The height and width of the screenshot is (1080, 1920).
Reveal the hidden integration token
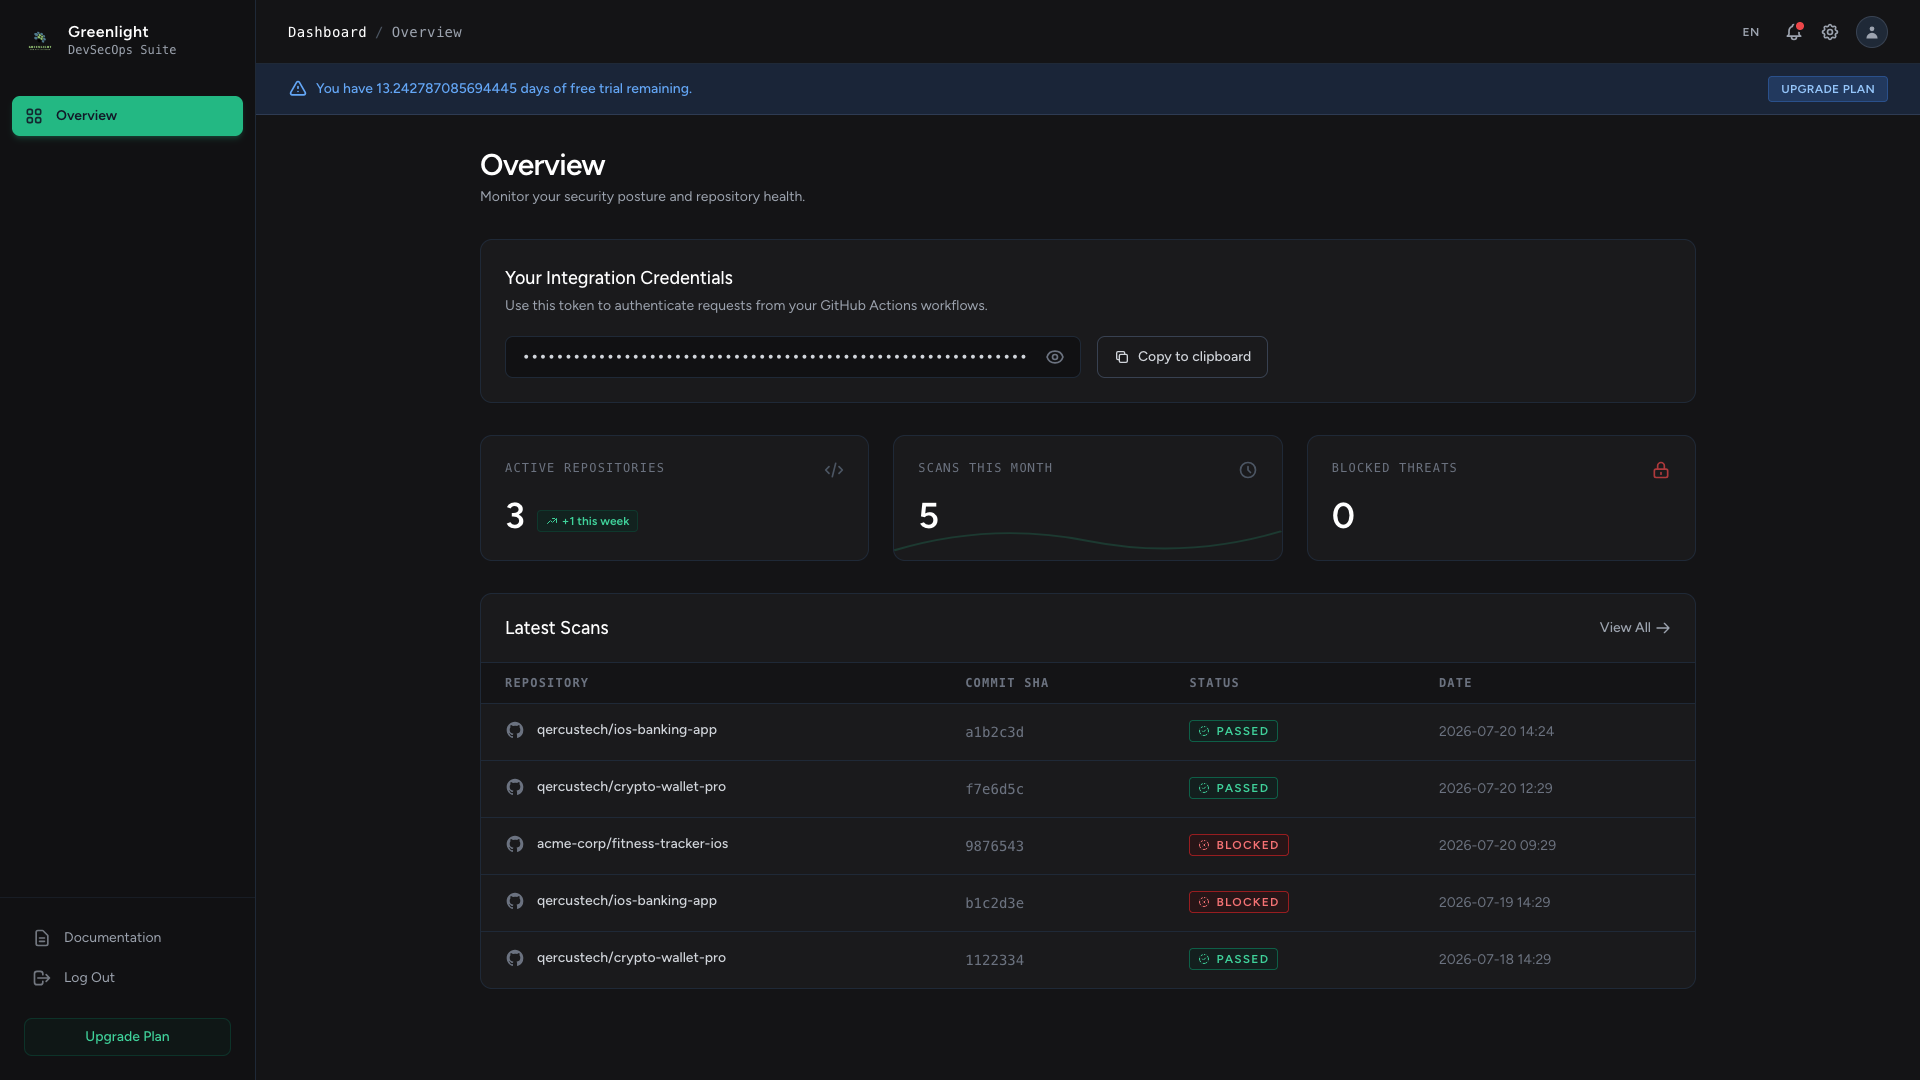pos(1055,357)
